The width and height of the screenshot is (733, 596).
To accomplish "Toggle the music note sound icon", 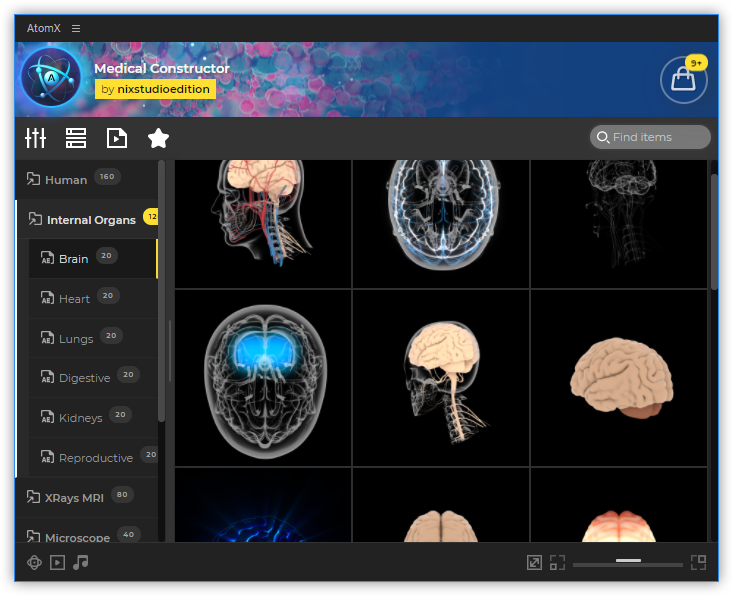I will (80, 562).
